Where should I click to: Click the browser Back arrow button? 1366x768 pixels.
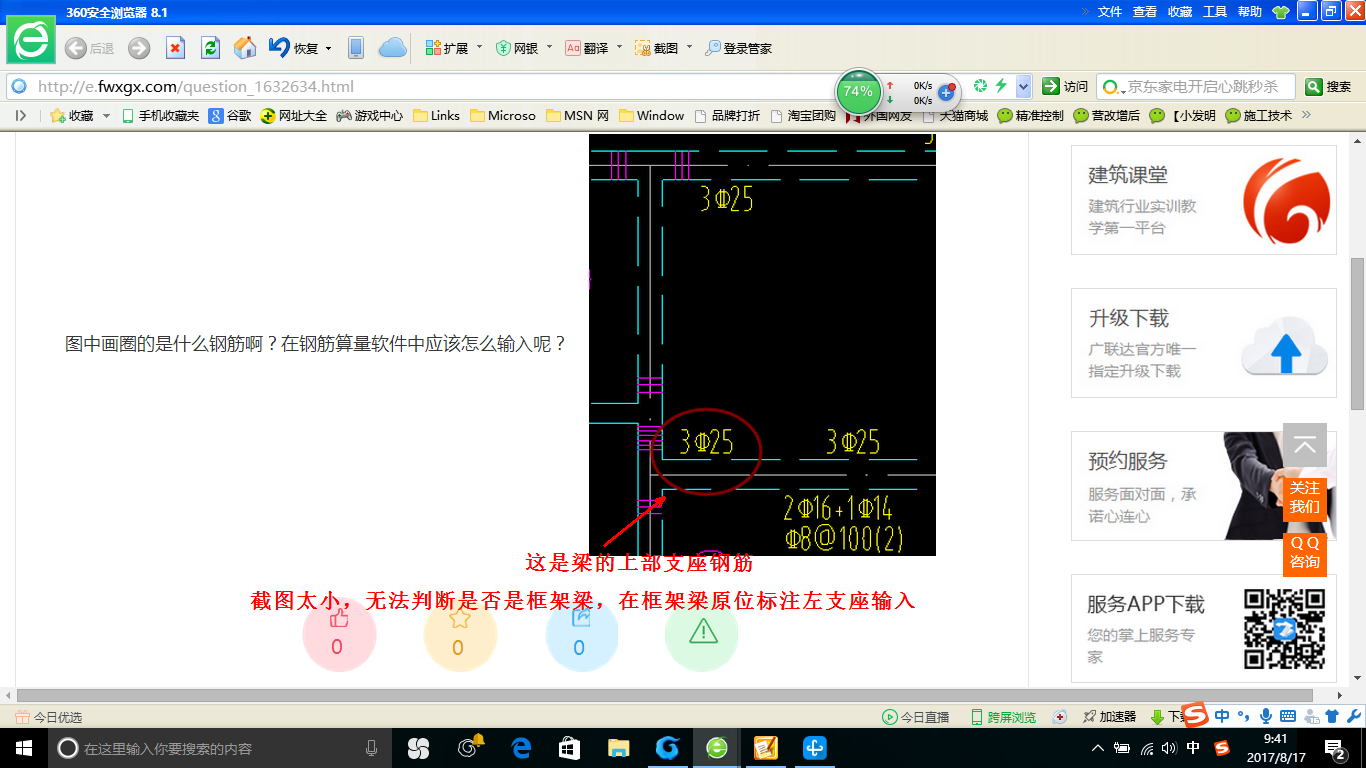[76, 48]
